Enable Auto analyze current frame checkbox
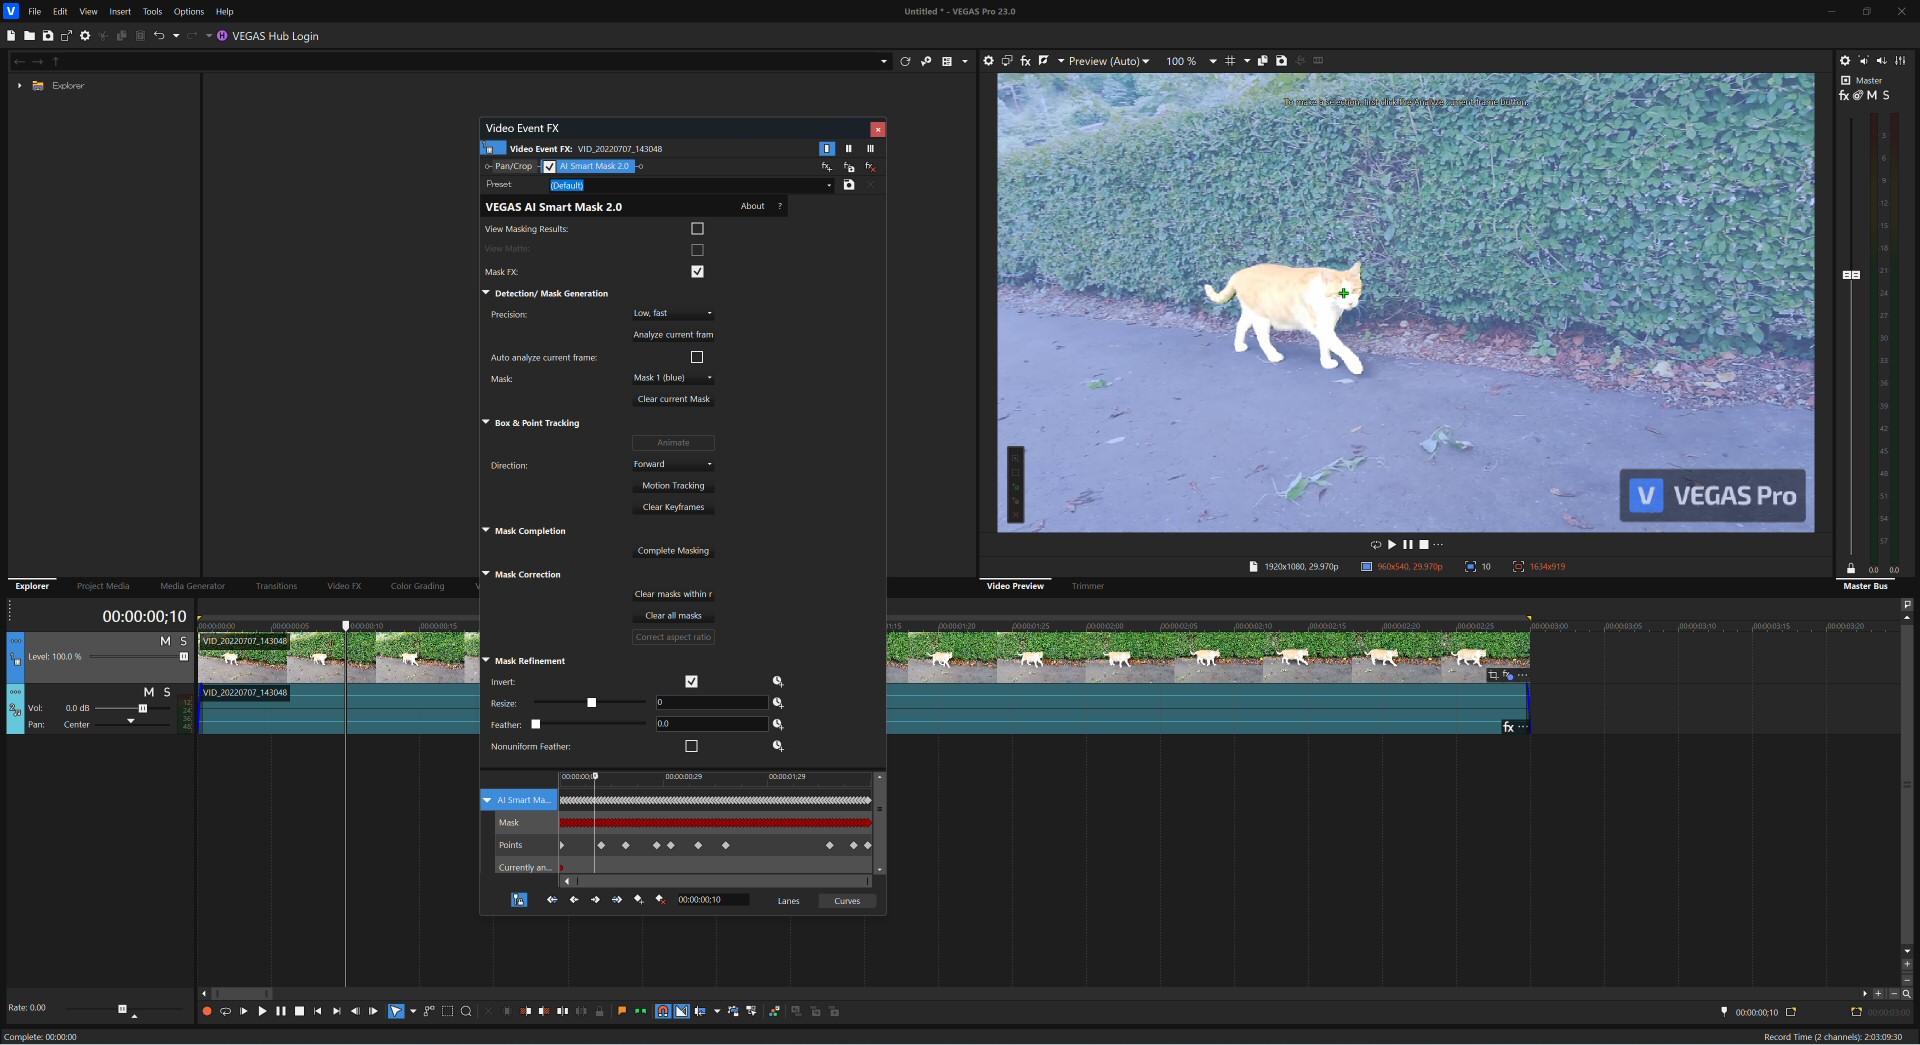Image resolution: width=1920 pixels, height=1045 pixels. pos(697,357)
